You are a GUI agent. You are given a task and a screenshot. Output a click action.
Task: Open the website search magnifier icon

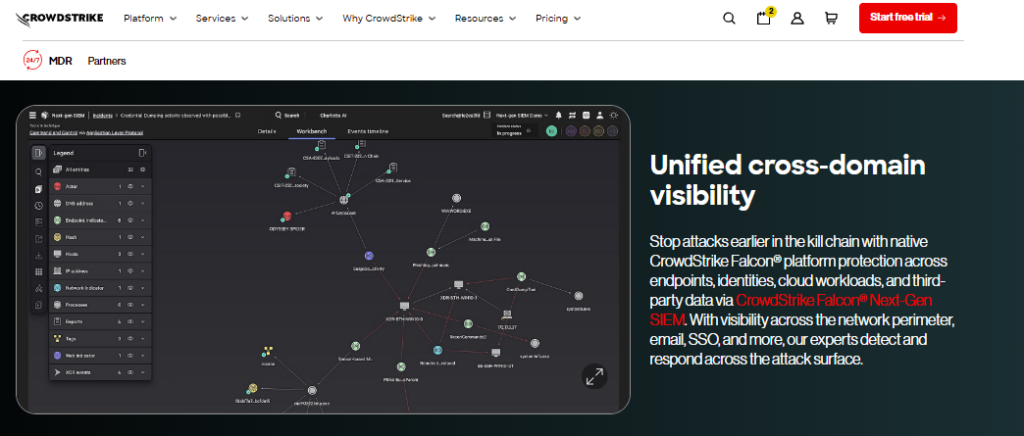[729, 18]
